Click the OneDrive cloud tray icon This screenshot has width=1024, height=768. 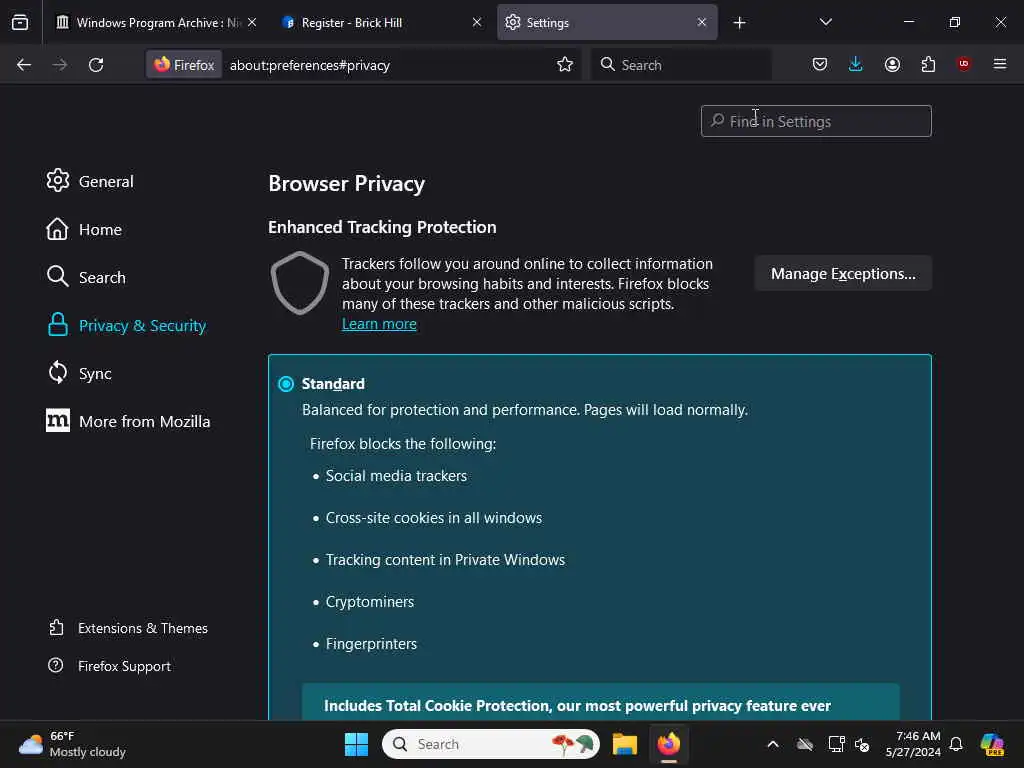pos(805,744)
